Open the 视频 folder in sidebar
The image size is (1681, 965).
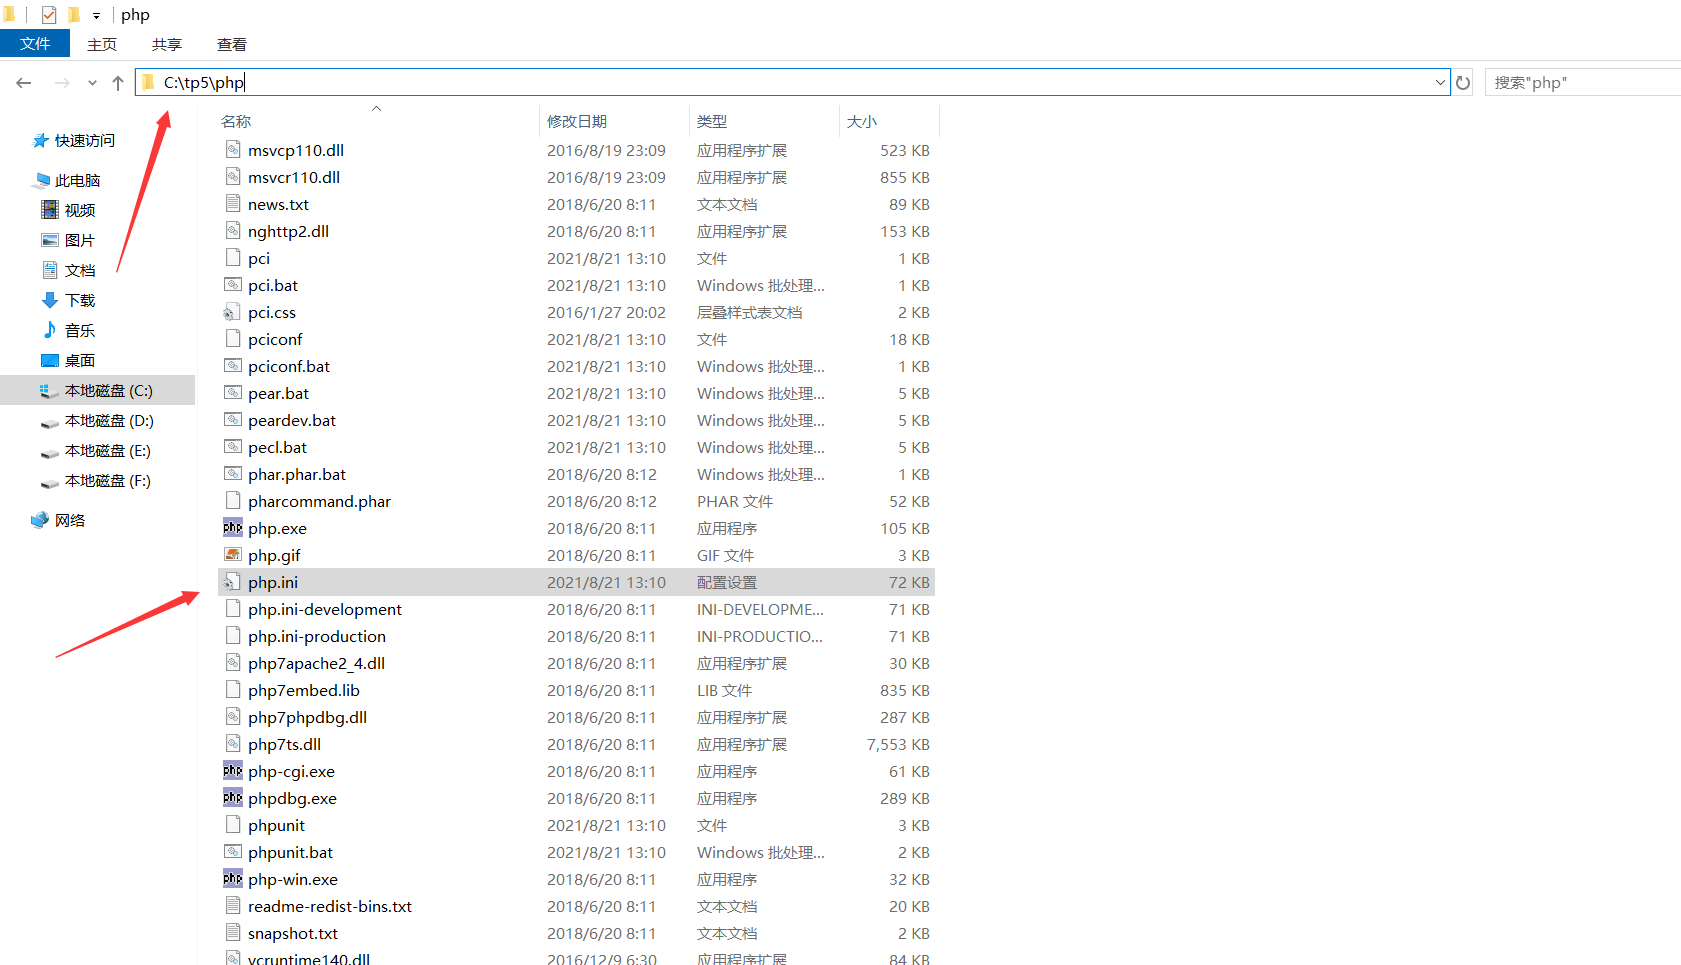click(68, 210)
